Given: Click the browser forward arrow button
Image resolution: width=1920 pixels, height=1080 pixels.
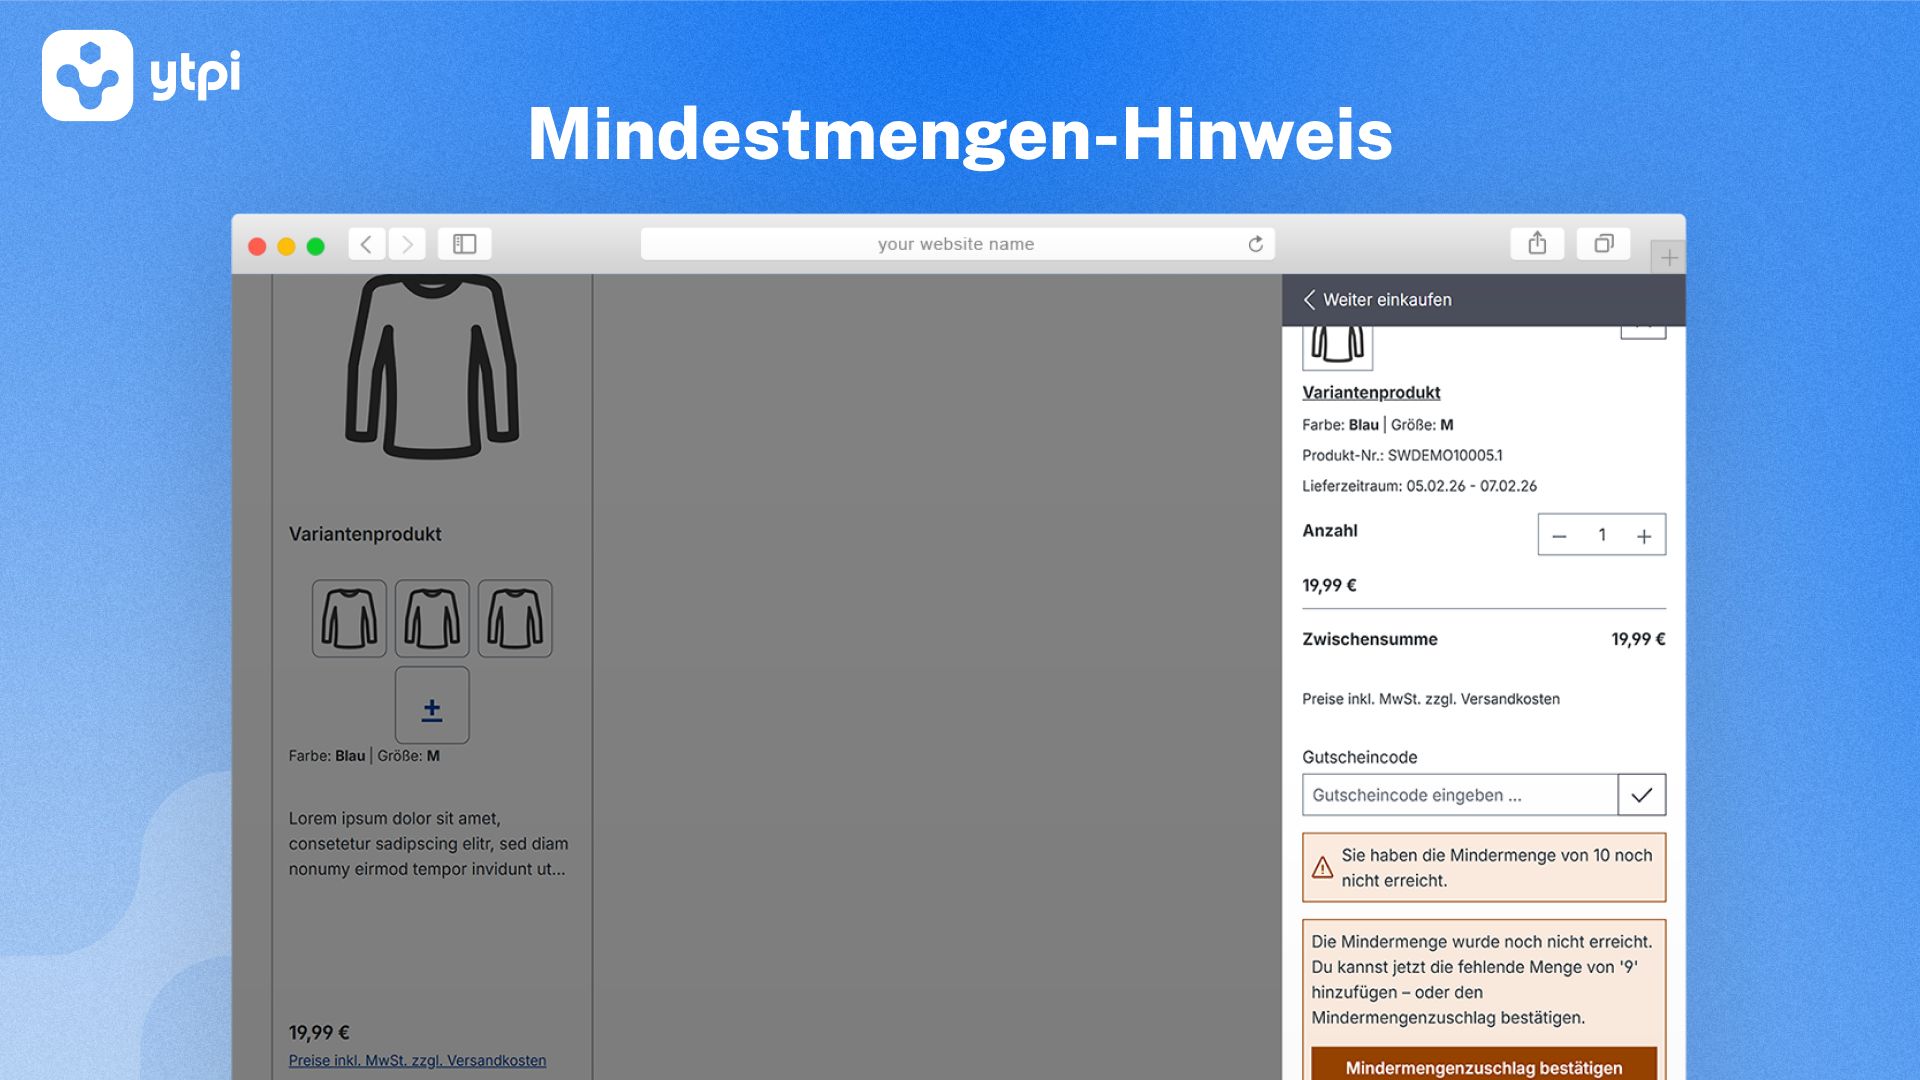Looking at the screenshot, I should 407,244.
